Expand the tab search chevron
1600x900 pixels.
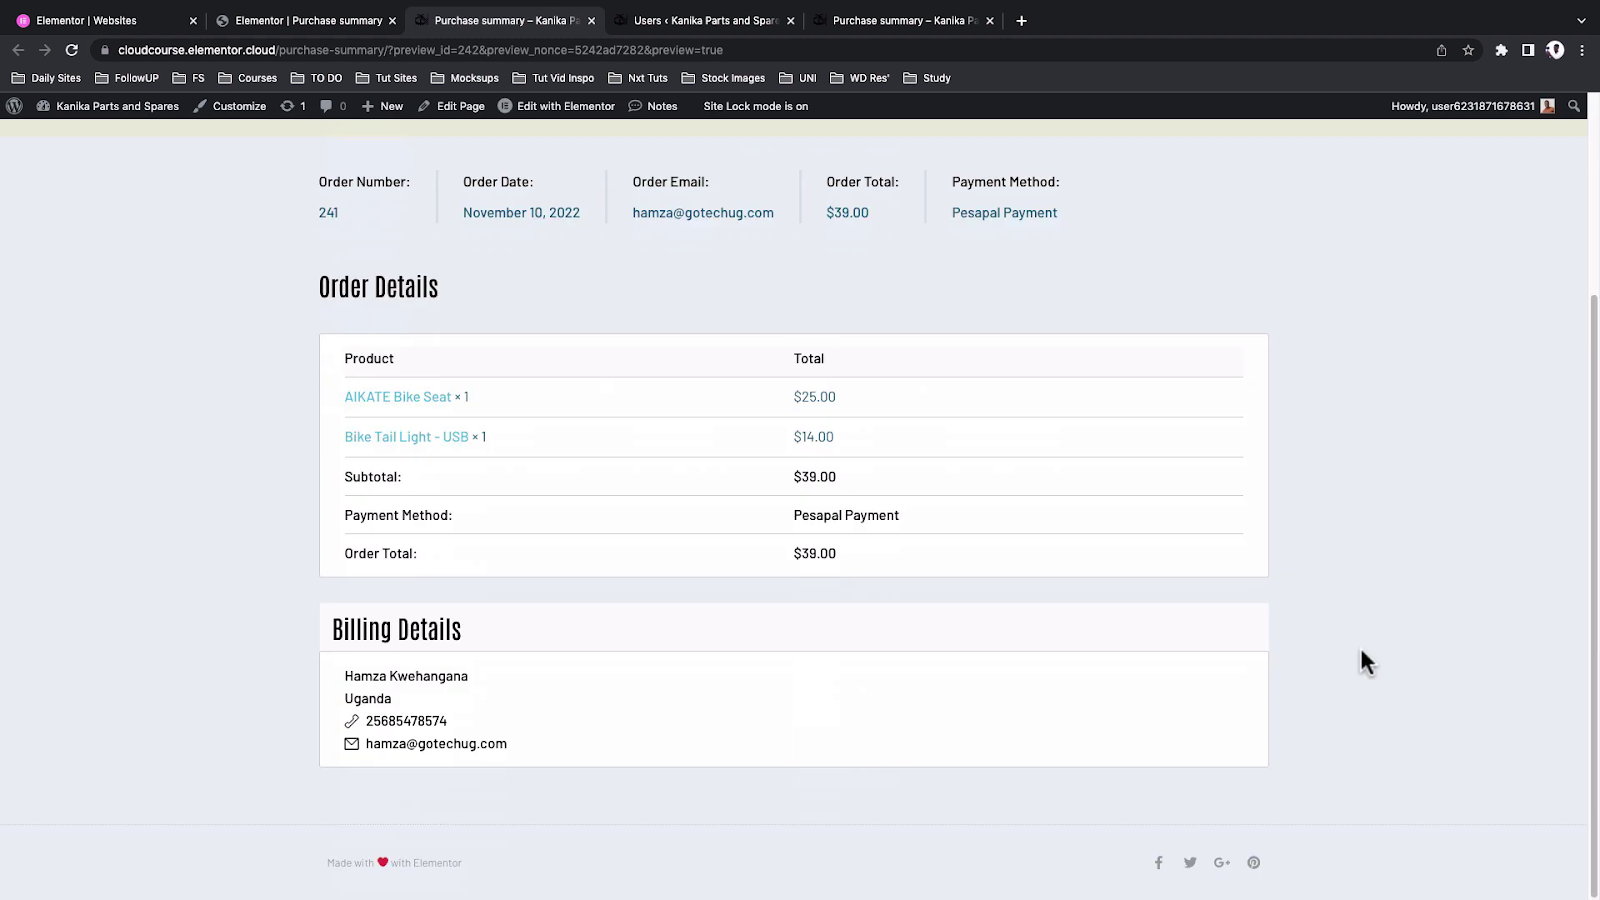point(1581,20)
